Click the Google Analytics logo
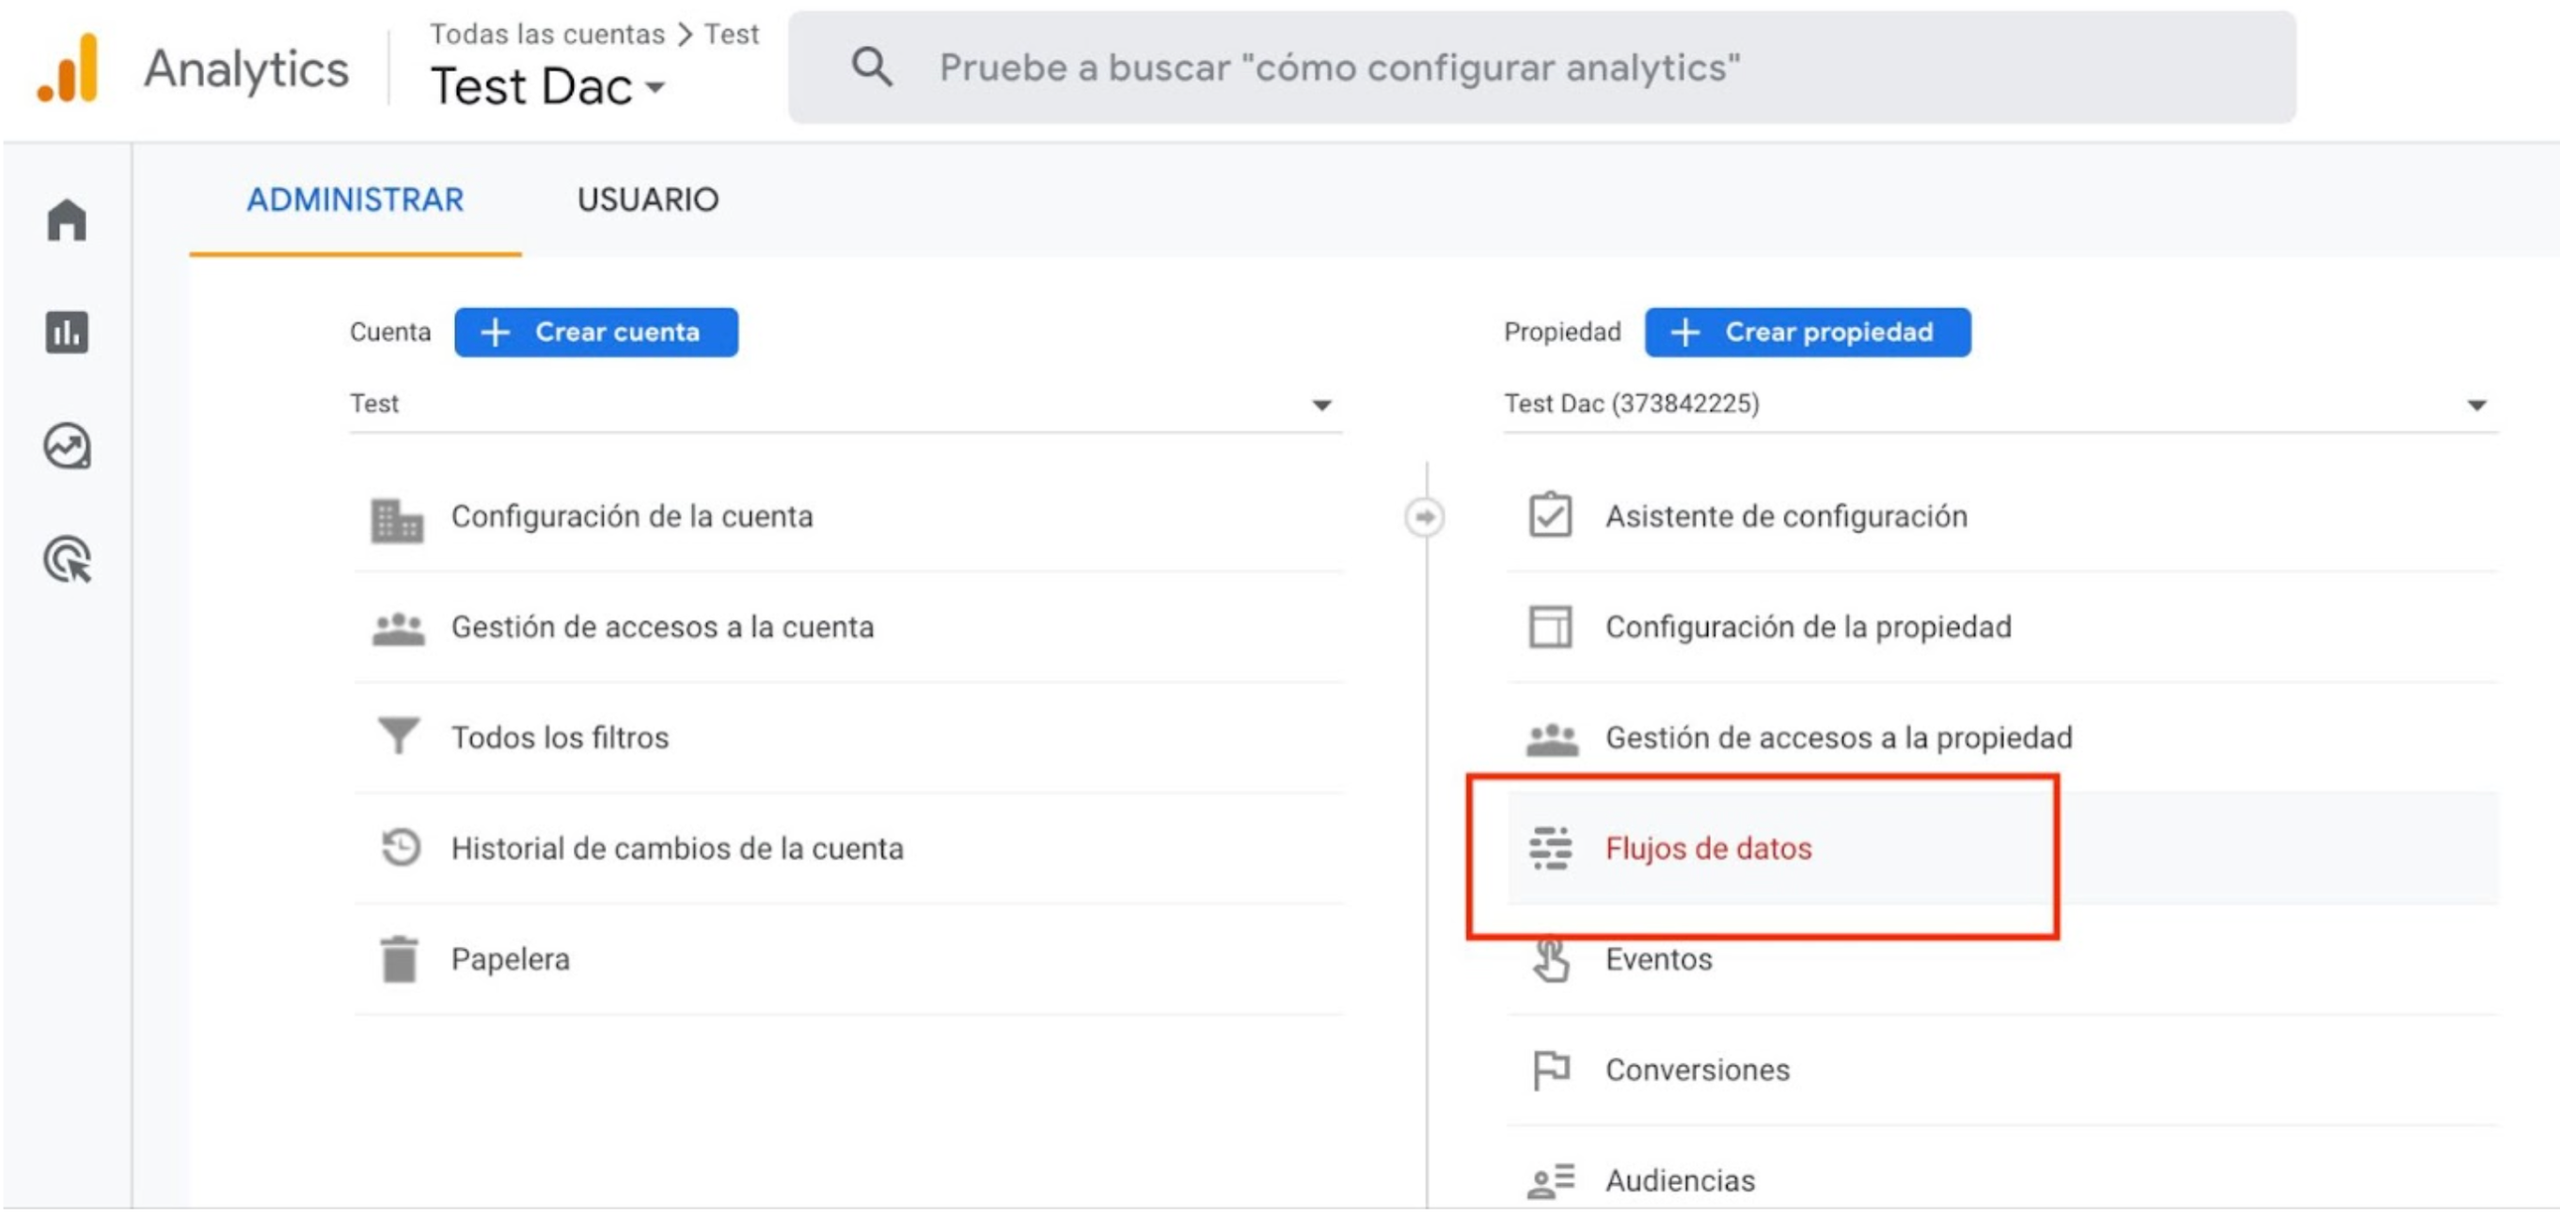 [x=68, y=68]
